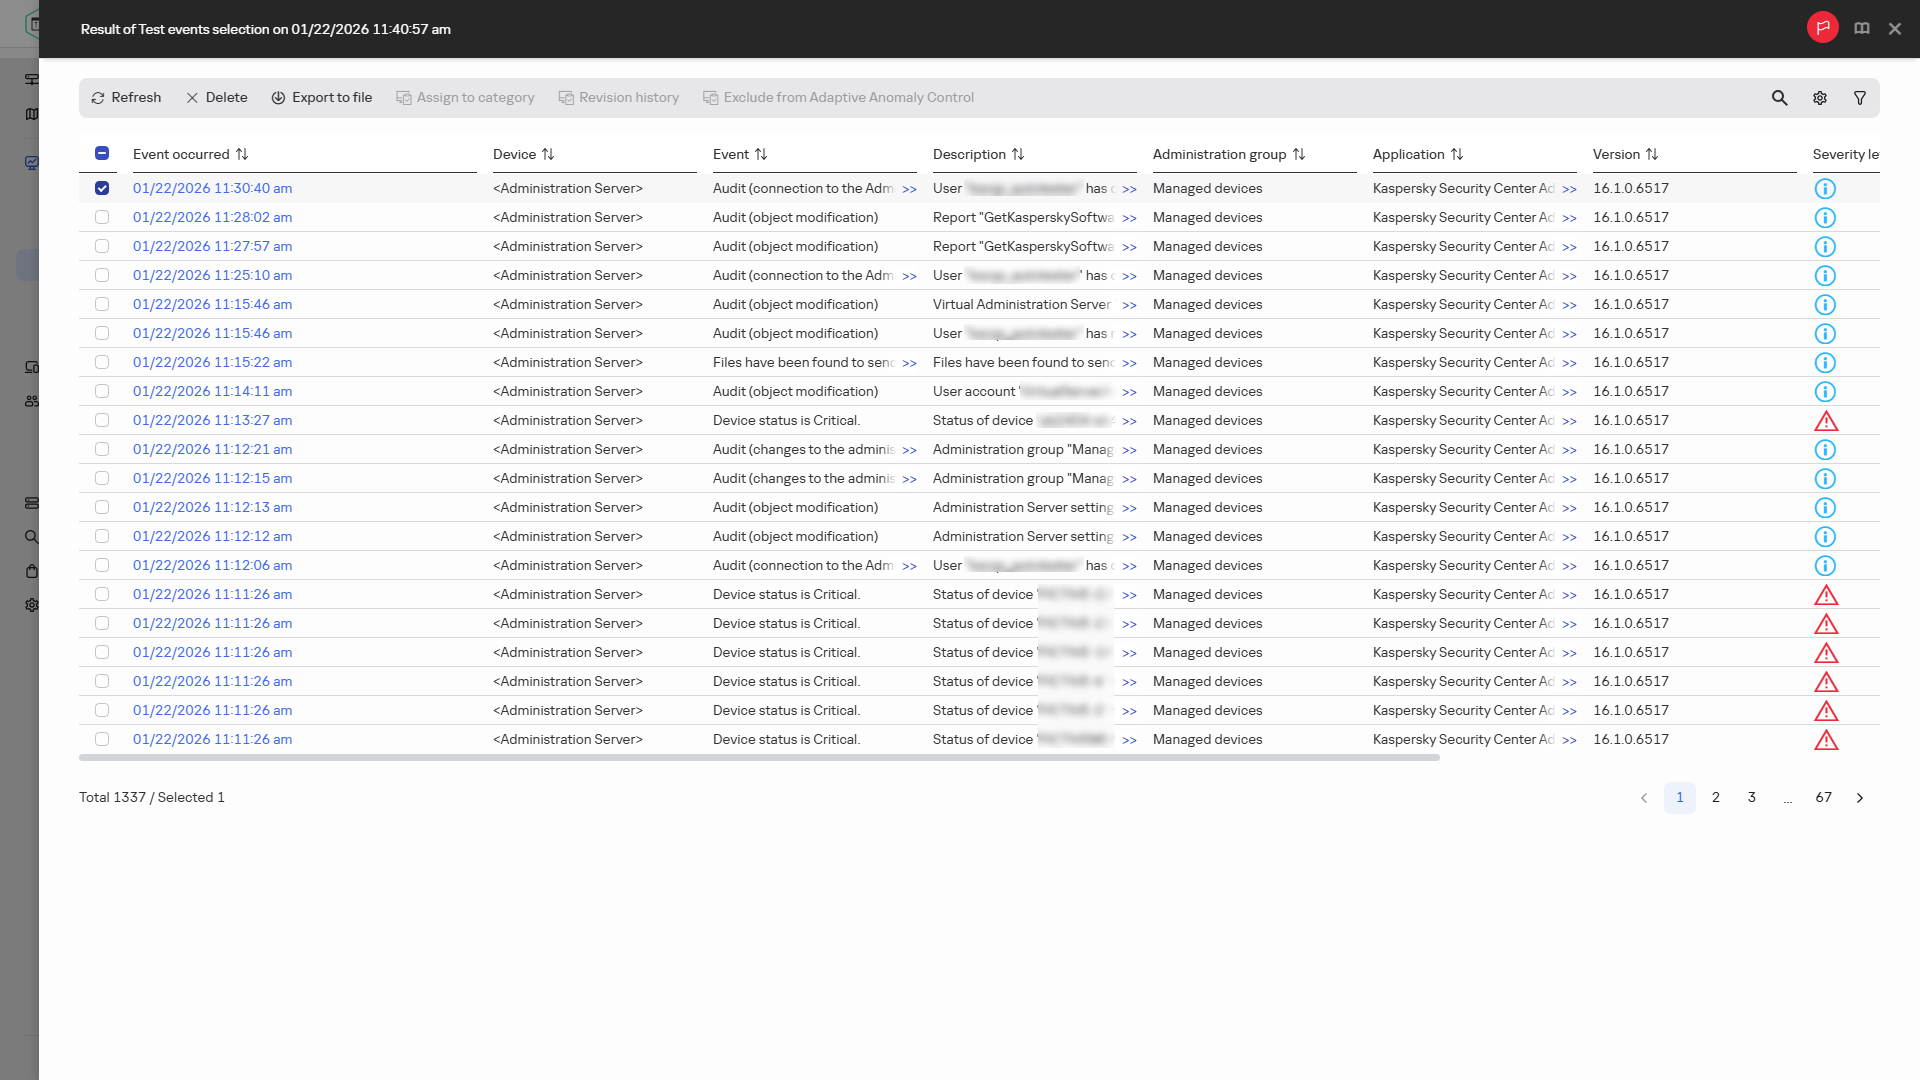Open column settings gear icon
1920x1080 pixels.
point(1820,98)
